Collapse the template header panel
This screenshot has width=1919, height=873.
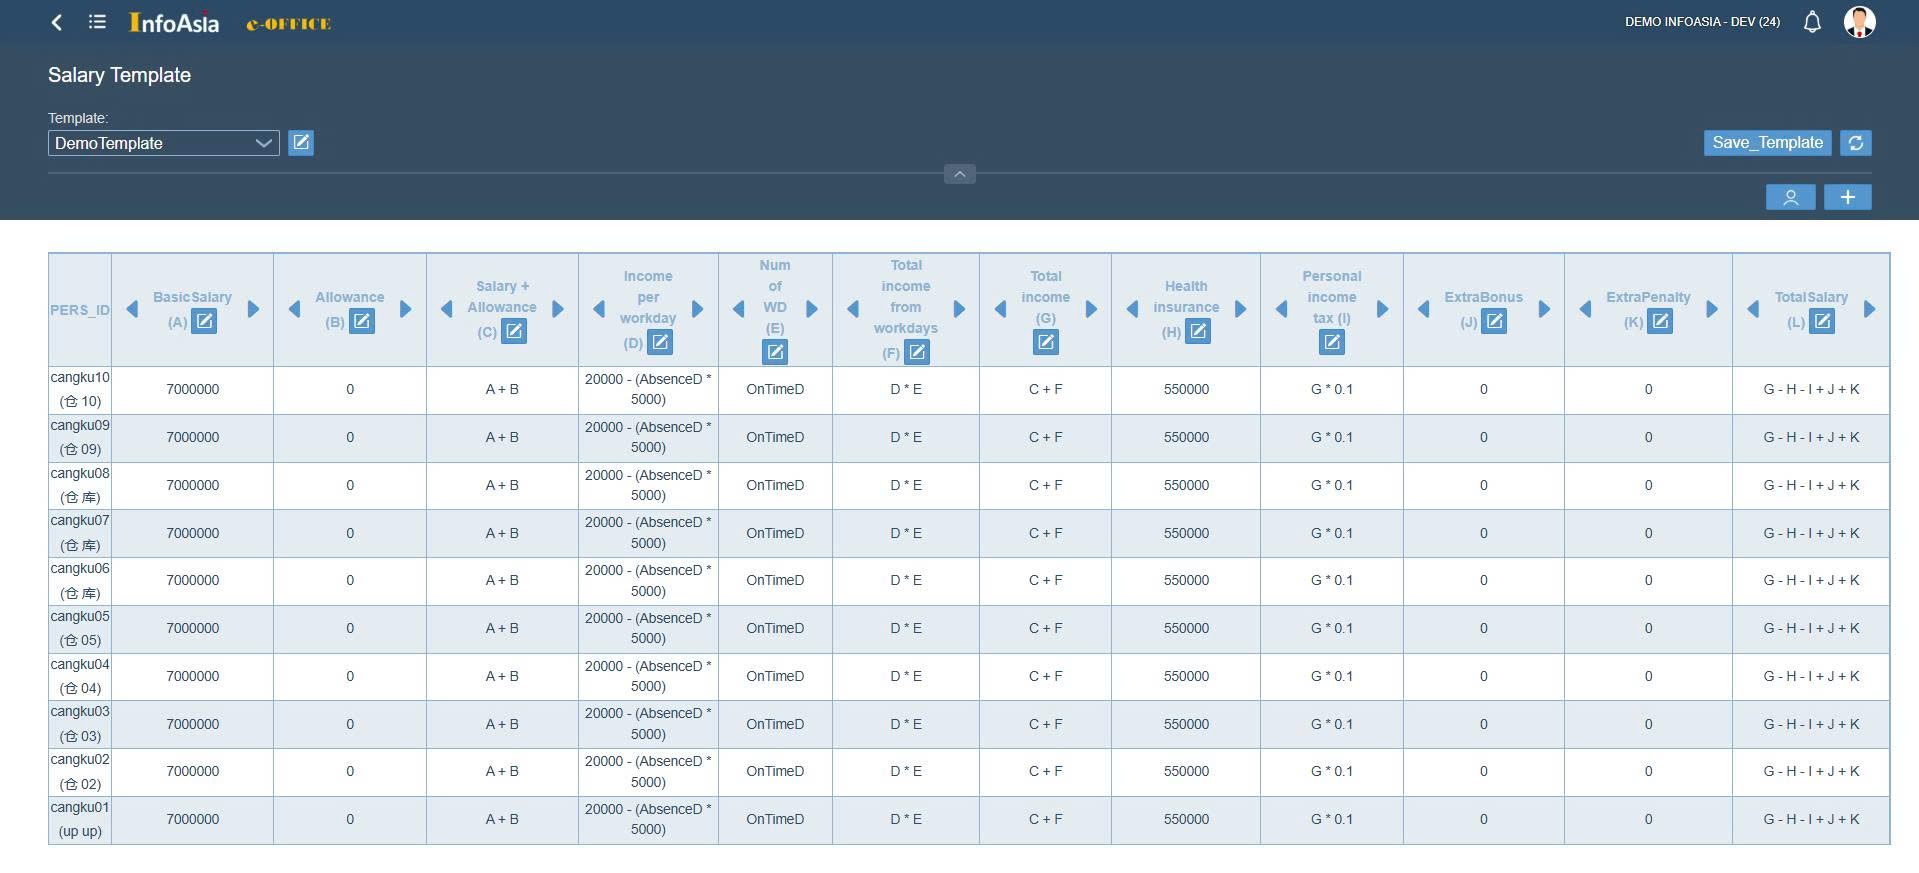point(959,174)
